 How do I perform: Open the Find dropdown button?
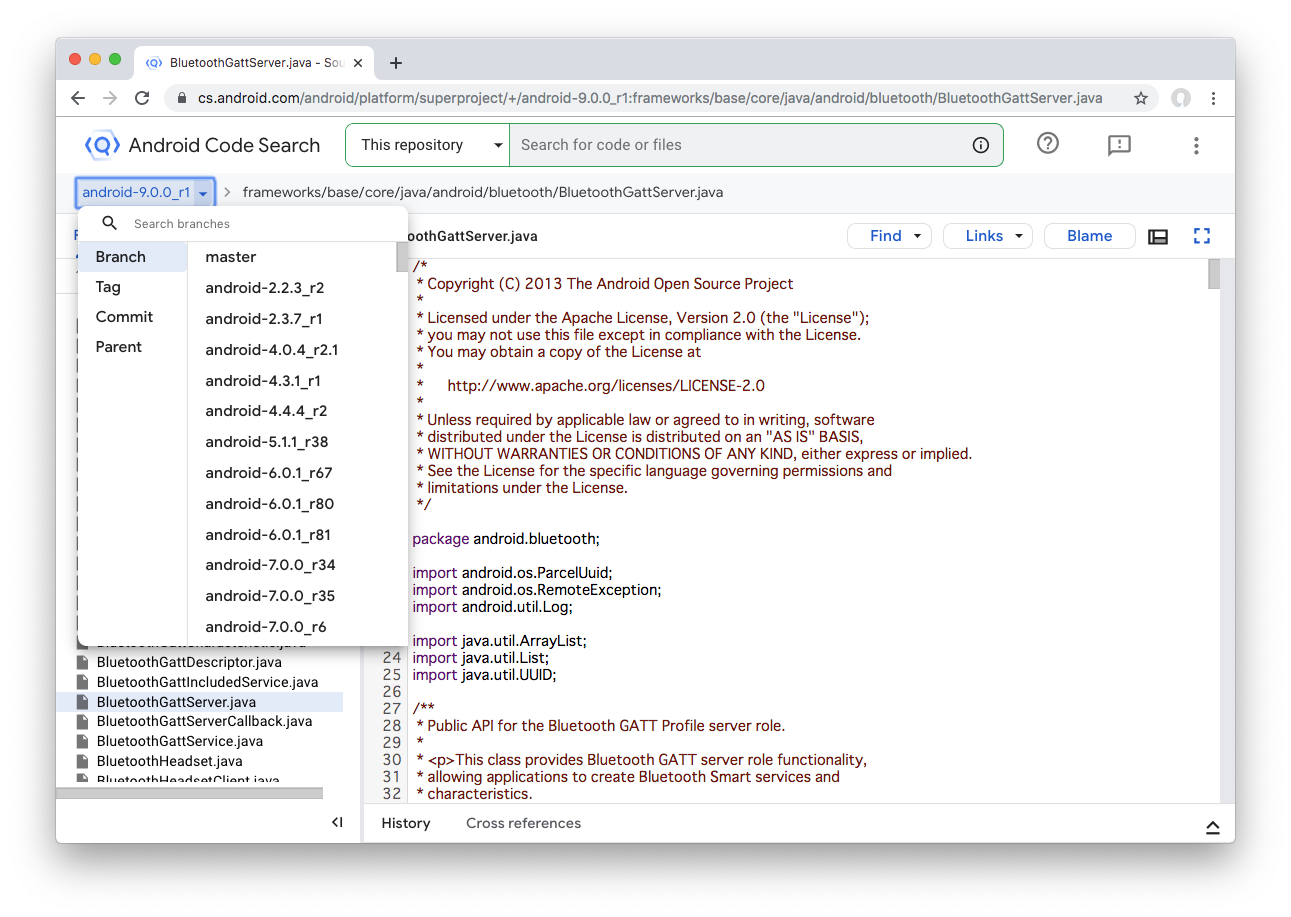point(889,236)
